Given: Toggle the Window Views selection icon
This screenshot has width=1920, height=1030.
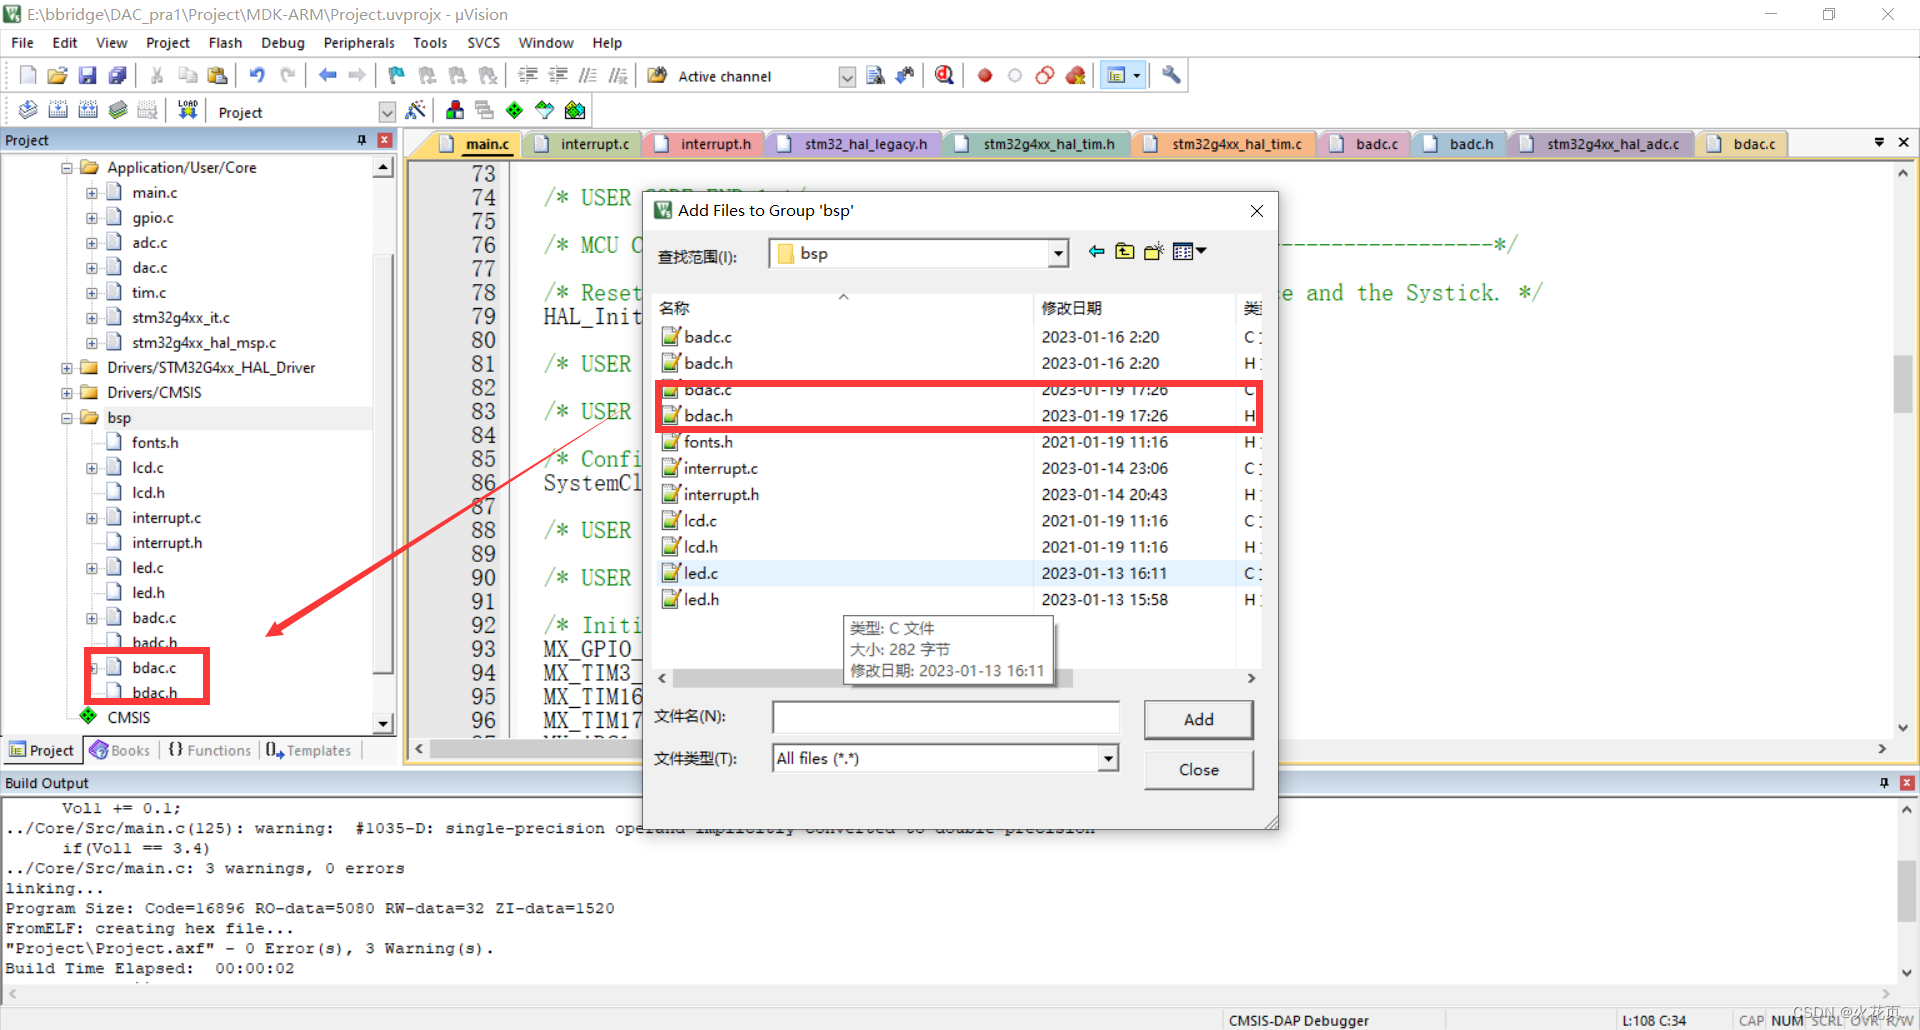Looking at the screenshot, I should click(1118, 75).
